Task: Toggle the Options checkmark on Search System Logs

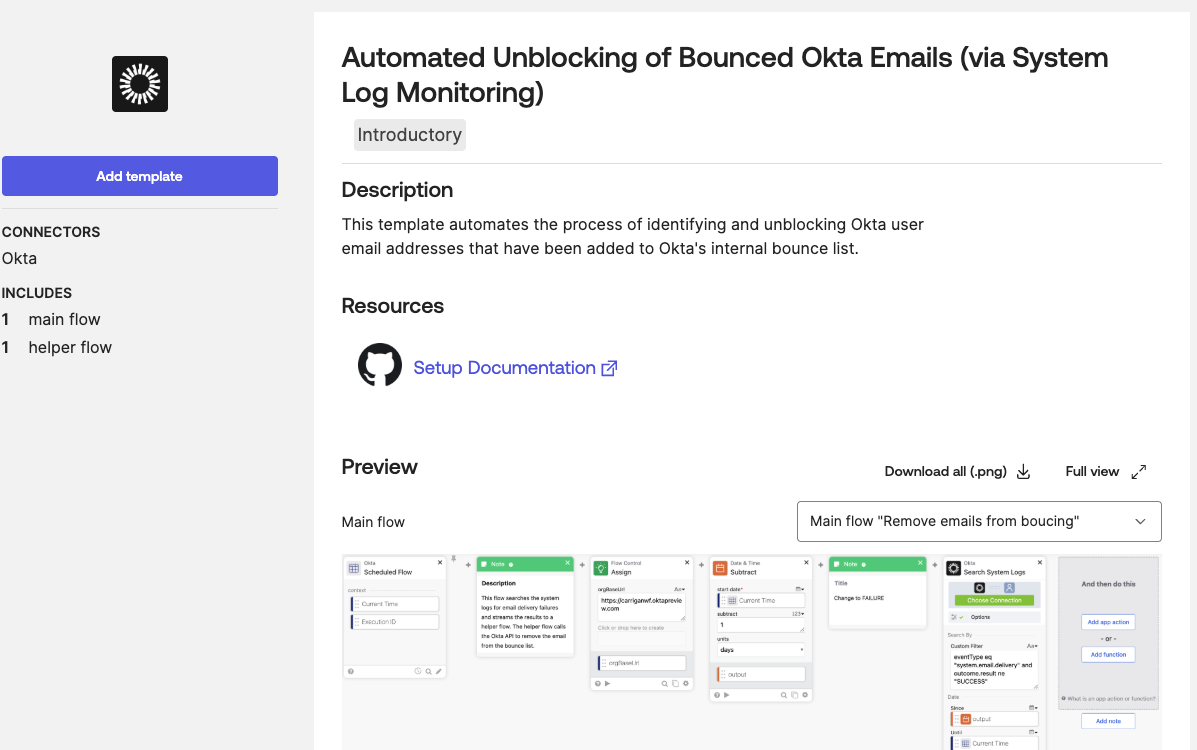Action: (961, 617)
